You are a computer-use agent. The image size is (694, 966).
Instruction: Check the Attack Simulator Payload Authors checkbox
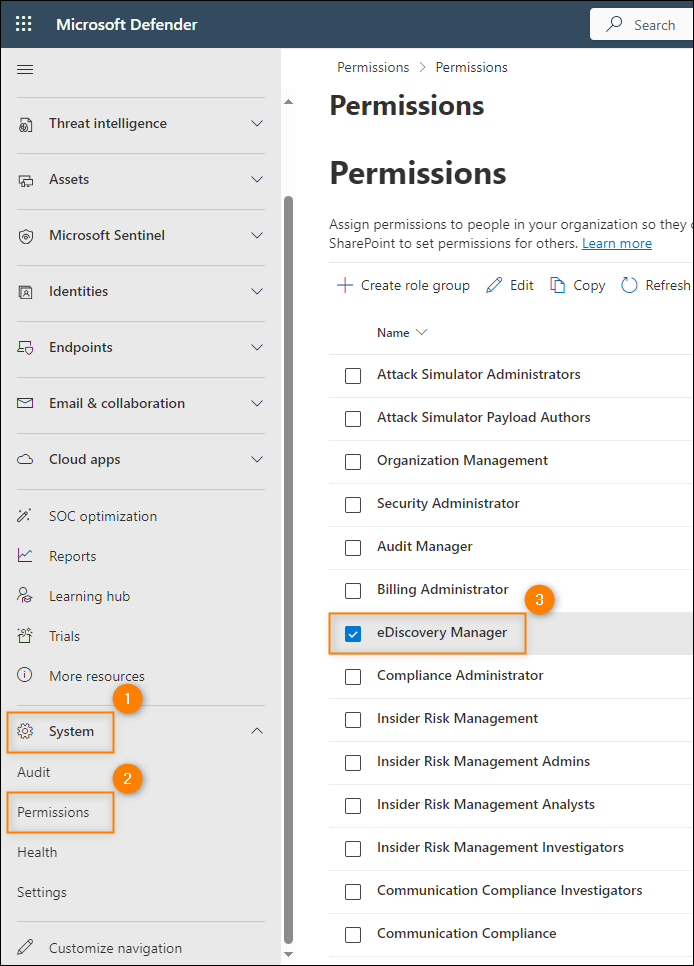tap(353, 419)
